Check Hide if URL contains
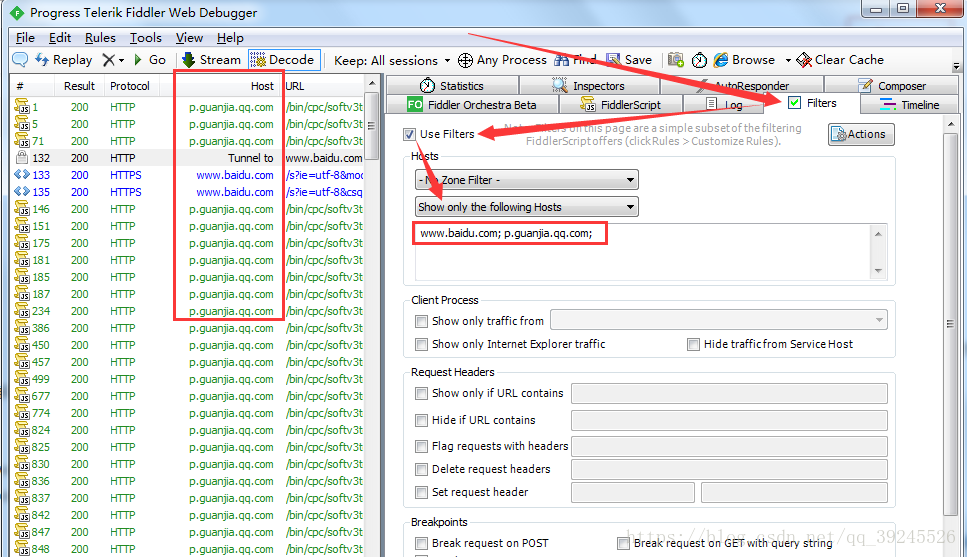 421,420
